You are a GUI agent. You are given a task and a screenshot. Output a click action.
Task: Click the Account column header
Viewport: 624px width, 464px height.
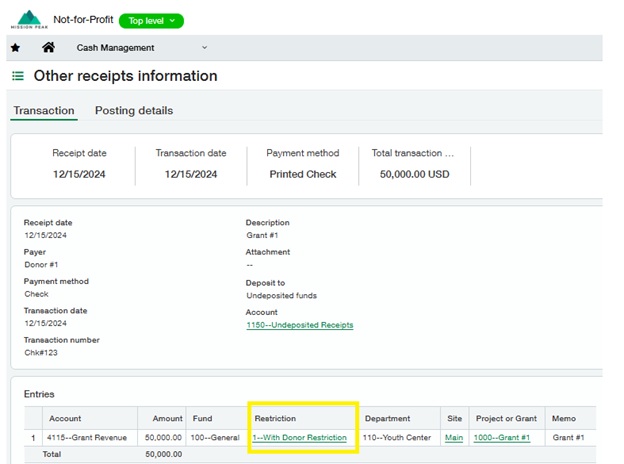point(65,419)
